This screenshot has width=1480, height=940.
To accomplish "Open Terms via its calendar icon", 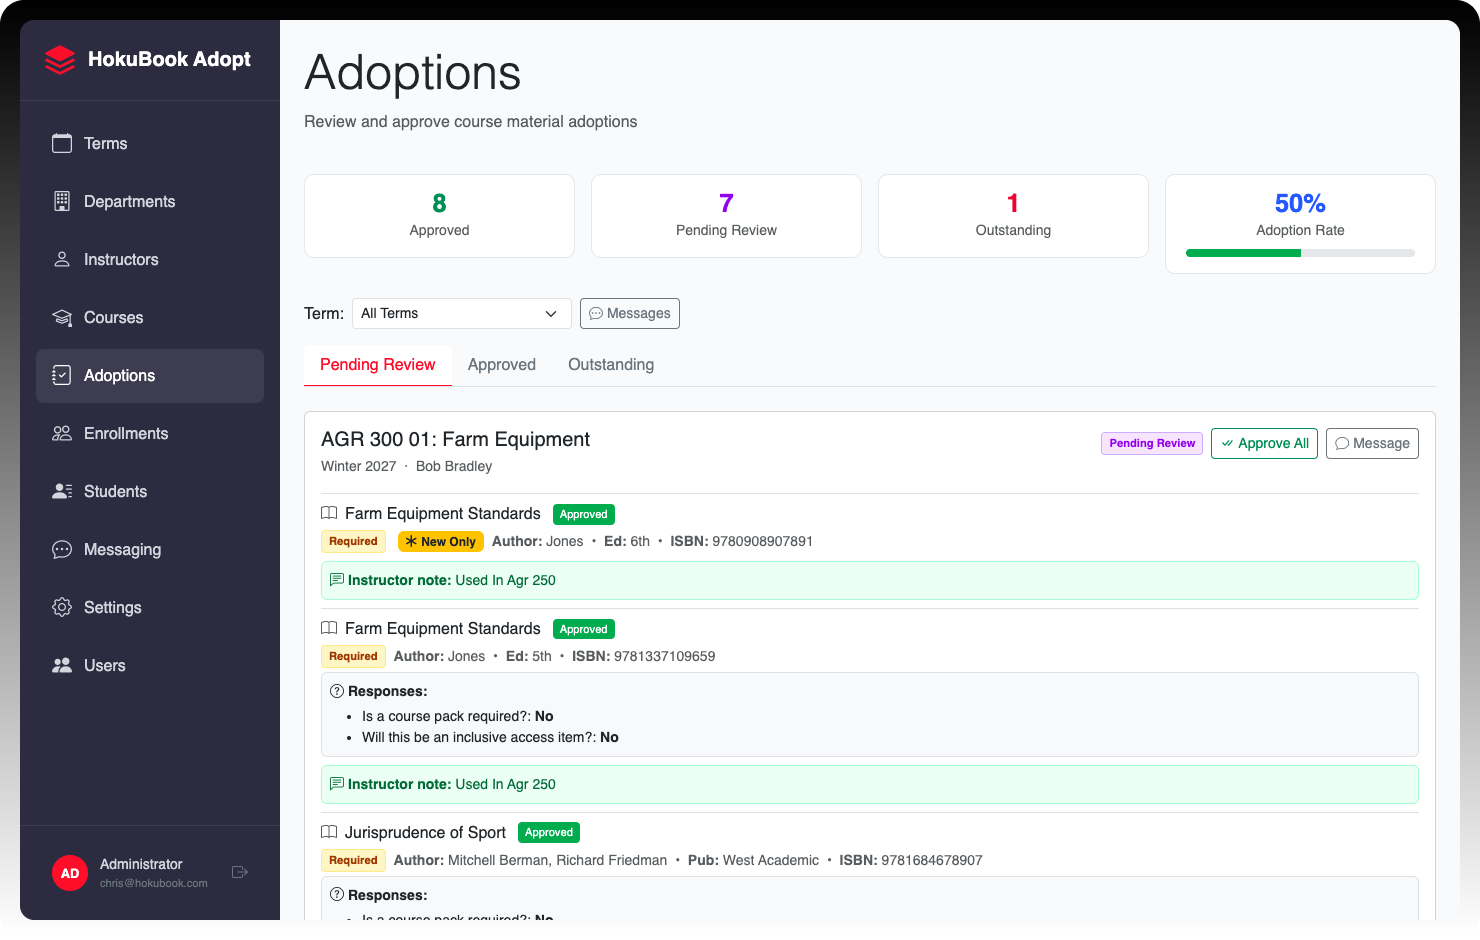I will point(62,143).
